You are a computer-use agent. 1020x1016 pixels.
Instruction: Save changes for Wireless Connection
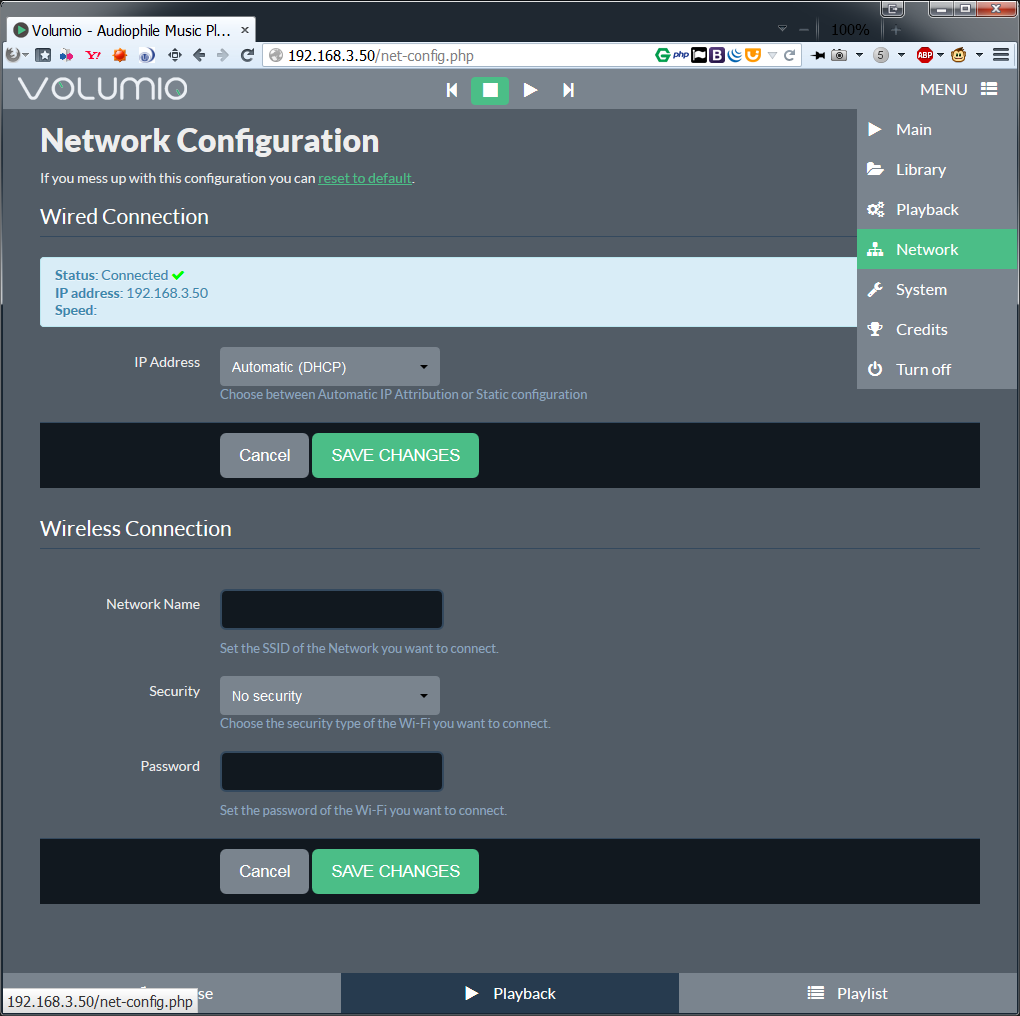[x=396, y=872]
